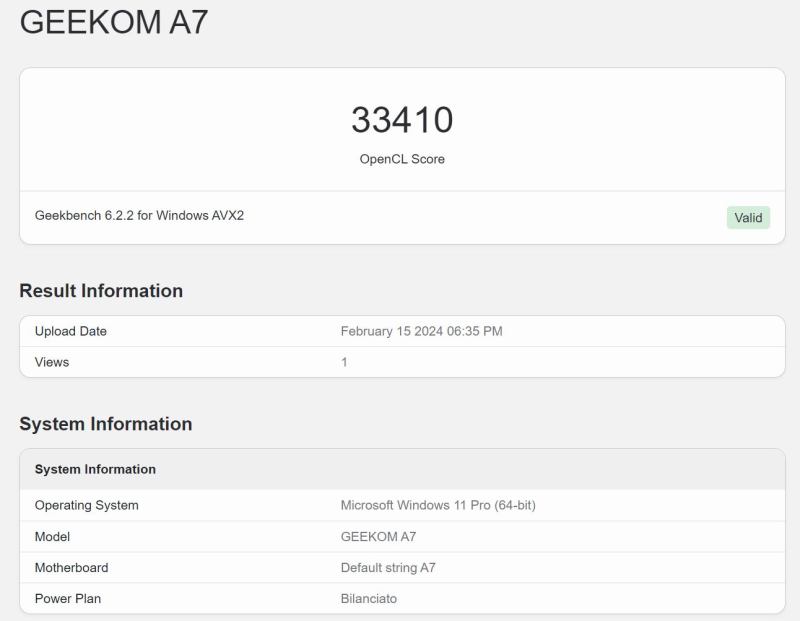This screenshot has width=800, height=621.
Task: Click the Microsoft Windows 11 Pro value
Action: [x=438, y=505]
